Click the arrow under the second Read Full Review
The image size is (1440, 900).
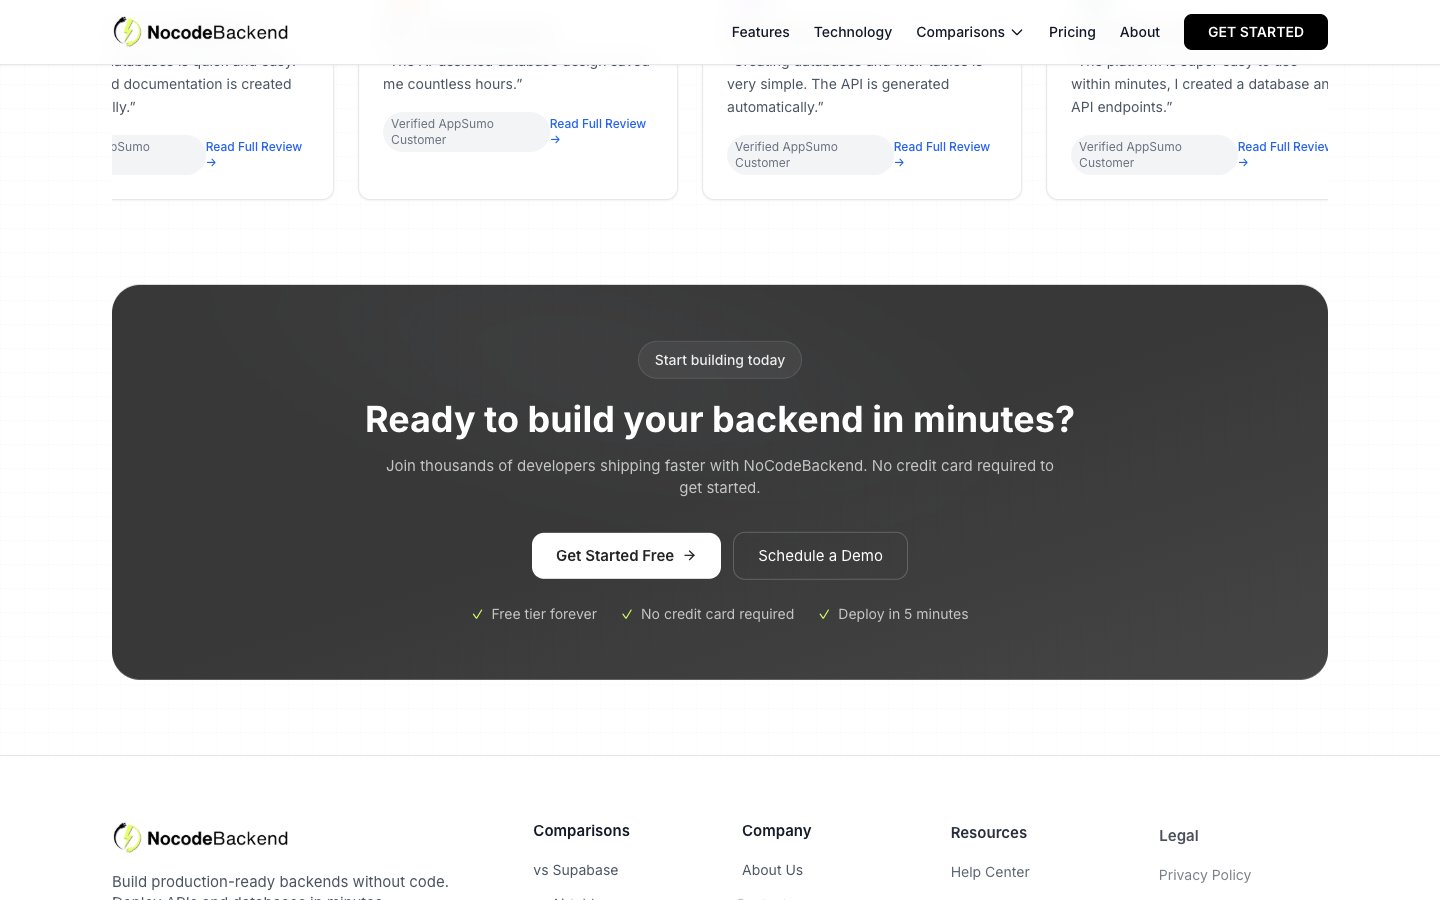pyautogui.click(x=555, y=140)
